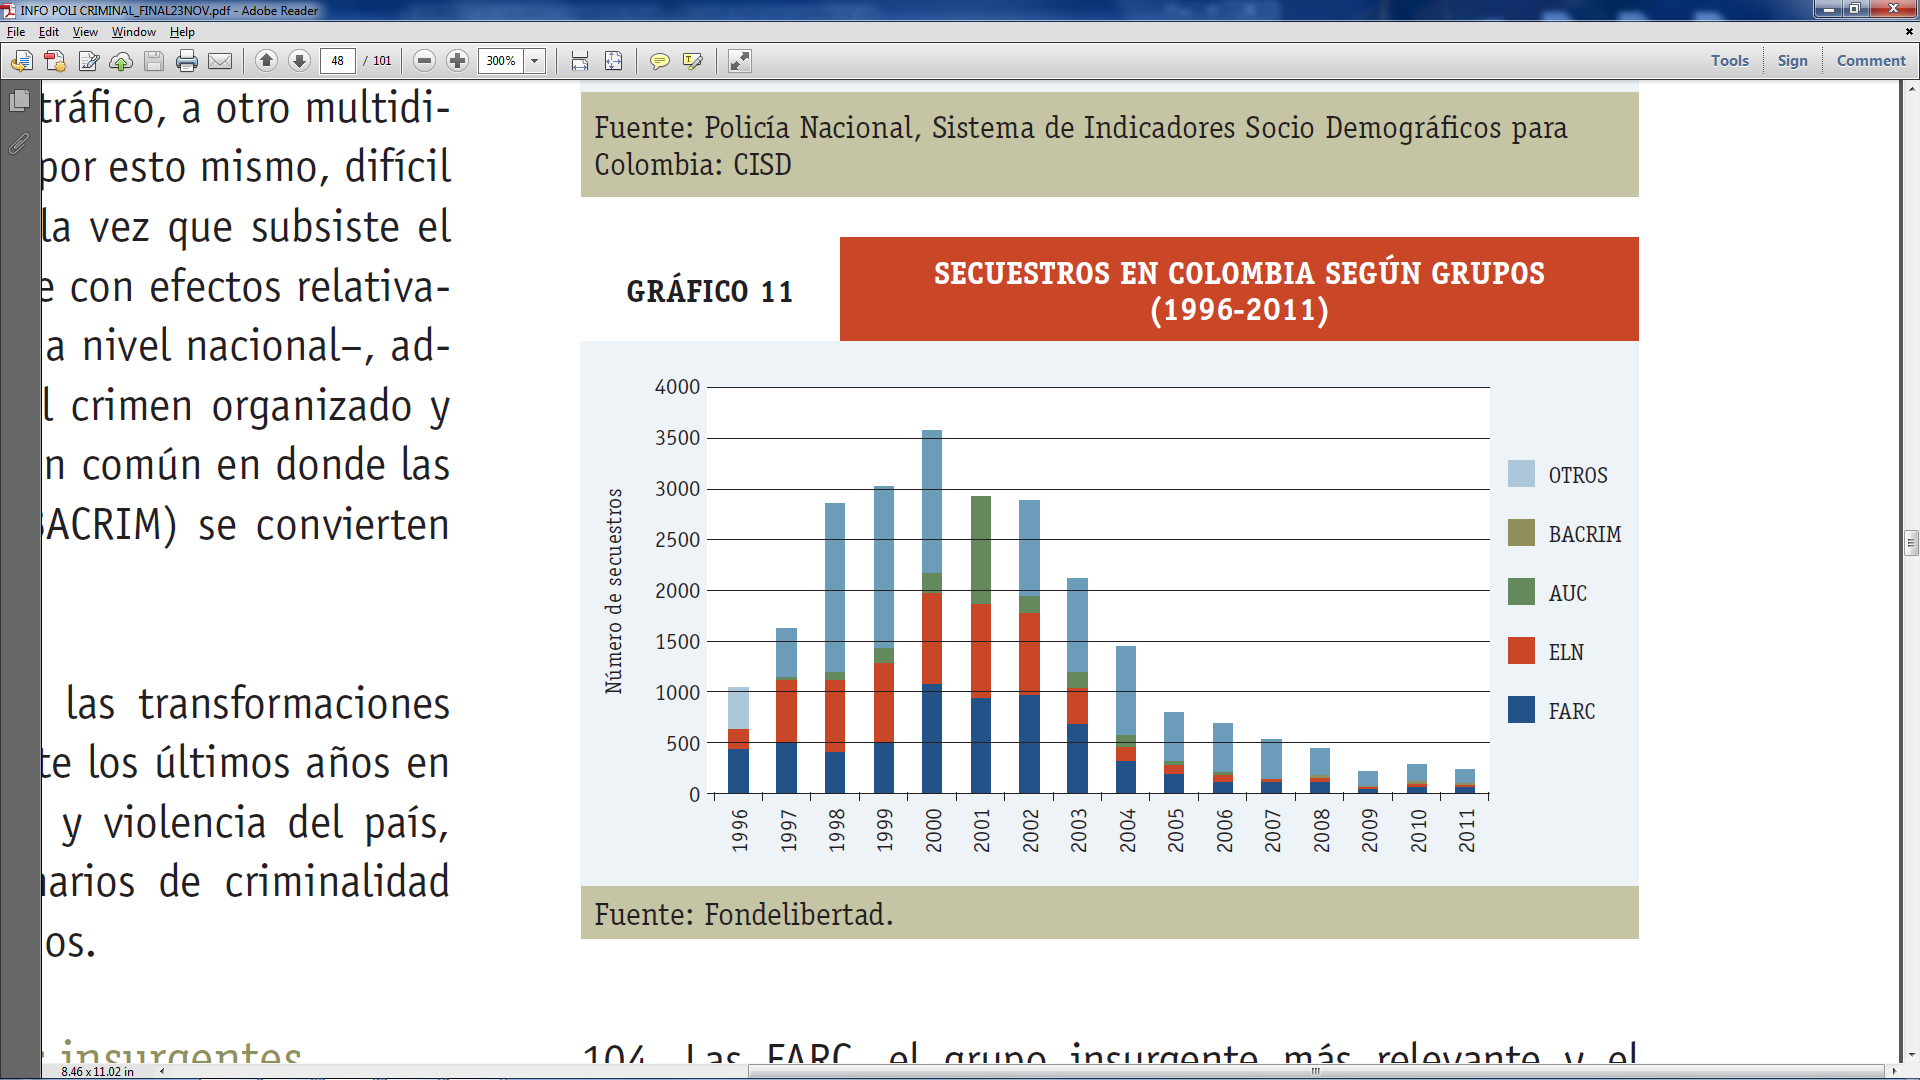Click the FARC legend color swatch
The width and height of the screenshot is (1920, 1080).
tap(1521, 710)
